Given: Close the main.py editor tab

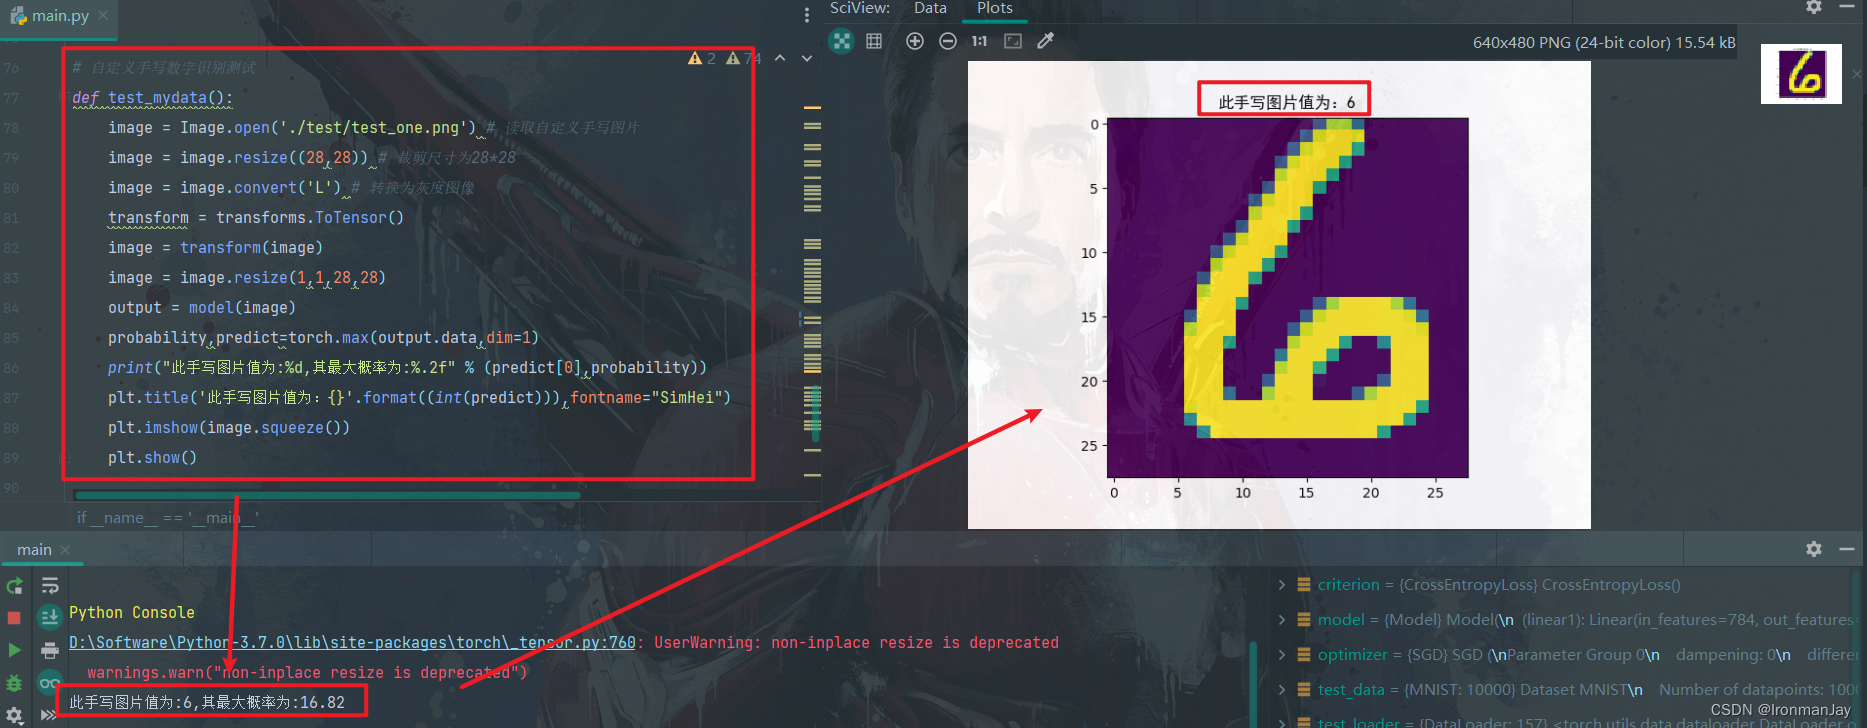Looking at the screenshot, I should pyautogui.click(x=103, y=16).
